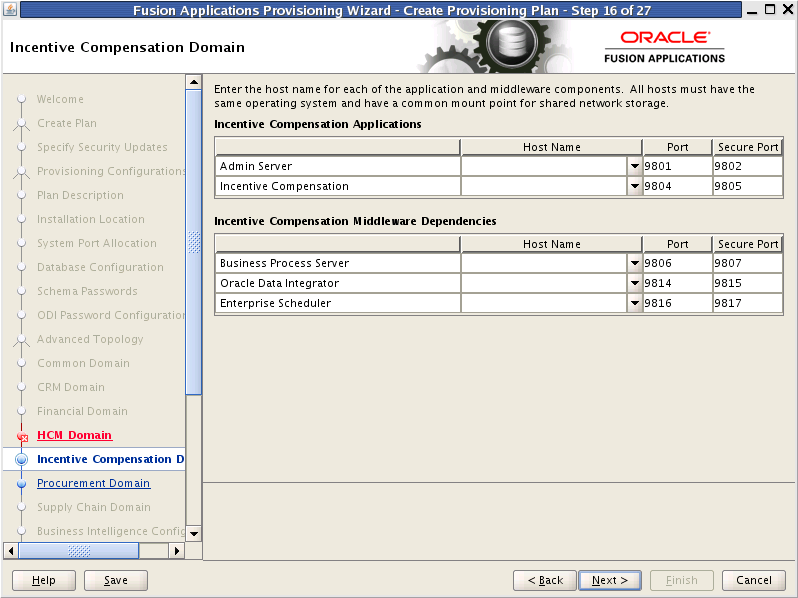798x598 pixels.
Task: Open the Procurement Domain step link
Action: pyautogui.click(x=94, y=483)
